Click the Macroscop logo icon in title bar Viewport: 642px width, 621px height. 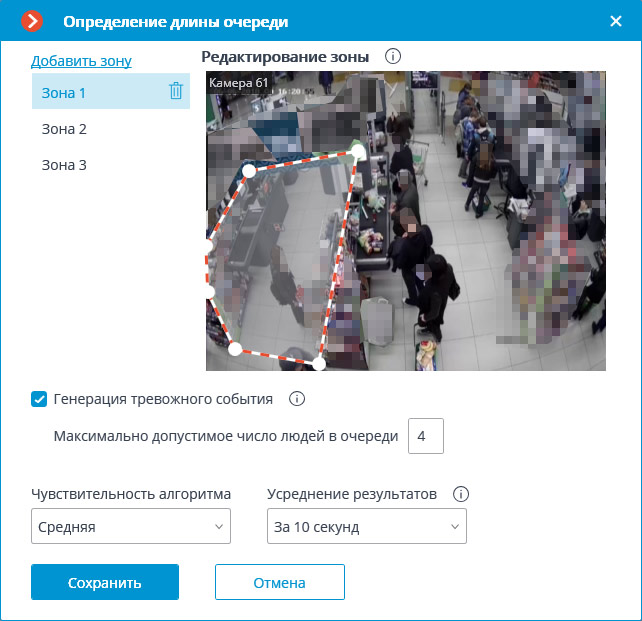(33, 21)
